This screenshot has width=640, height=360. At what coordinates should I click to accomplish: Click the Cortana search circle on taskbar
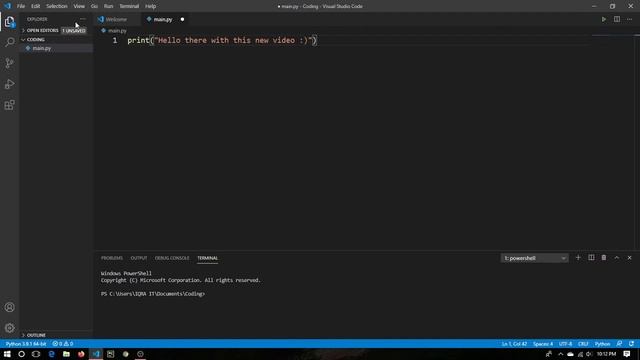coord(21,354)
